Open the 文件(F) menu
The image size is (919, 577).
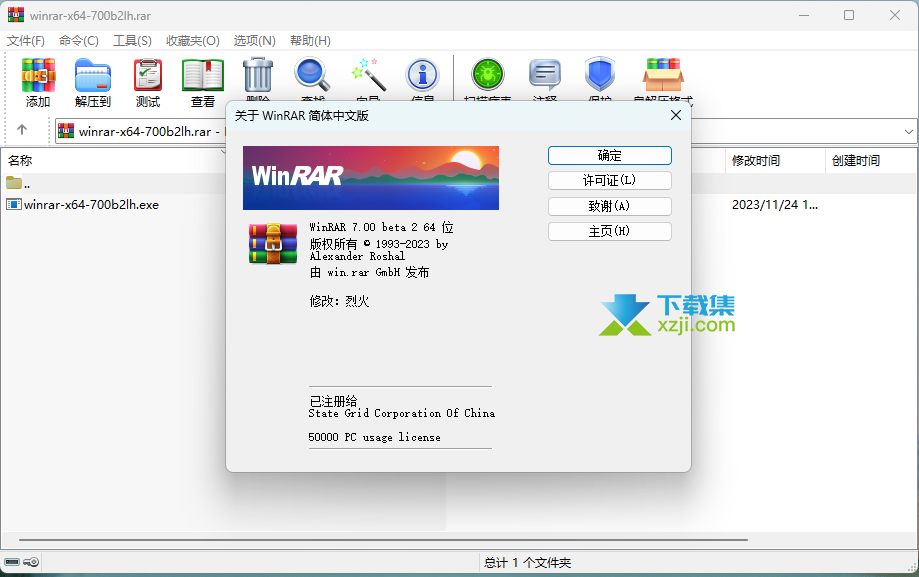click(x=26, y=40)
